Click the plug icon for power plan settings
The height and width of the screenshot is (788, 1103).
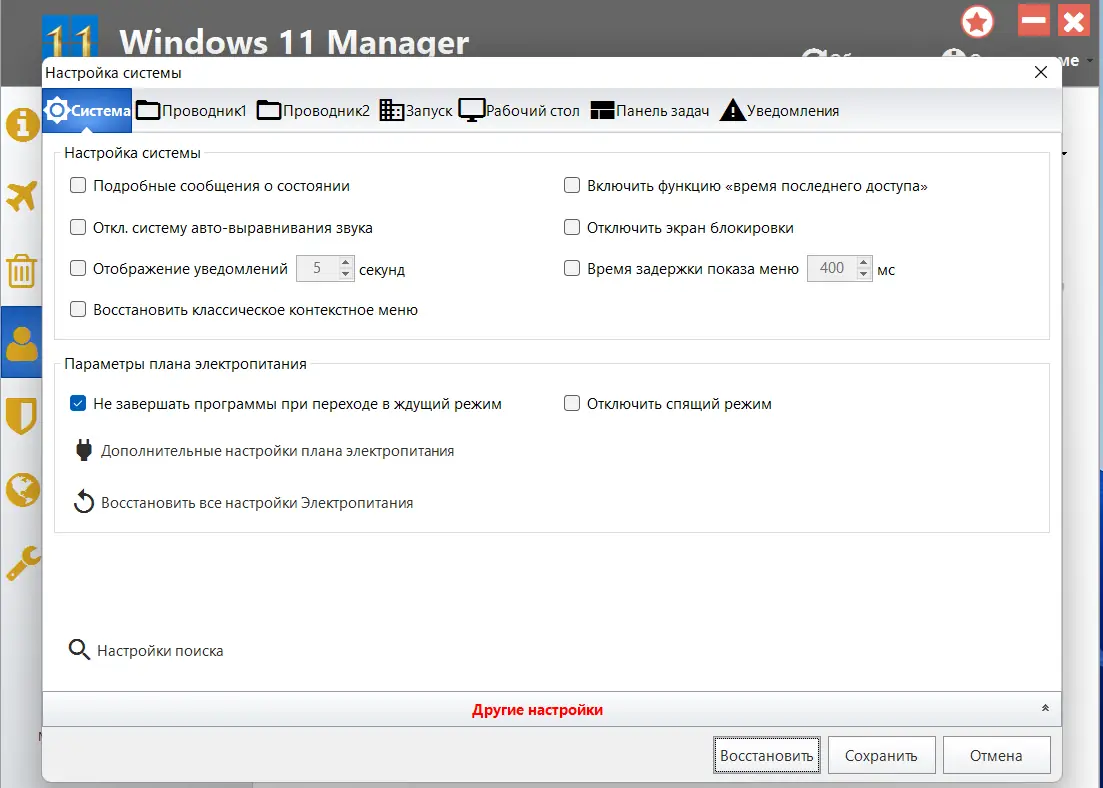pos(84,450)
